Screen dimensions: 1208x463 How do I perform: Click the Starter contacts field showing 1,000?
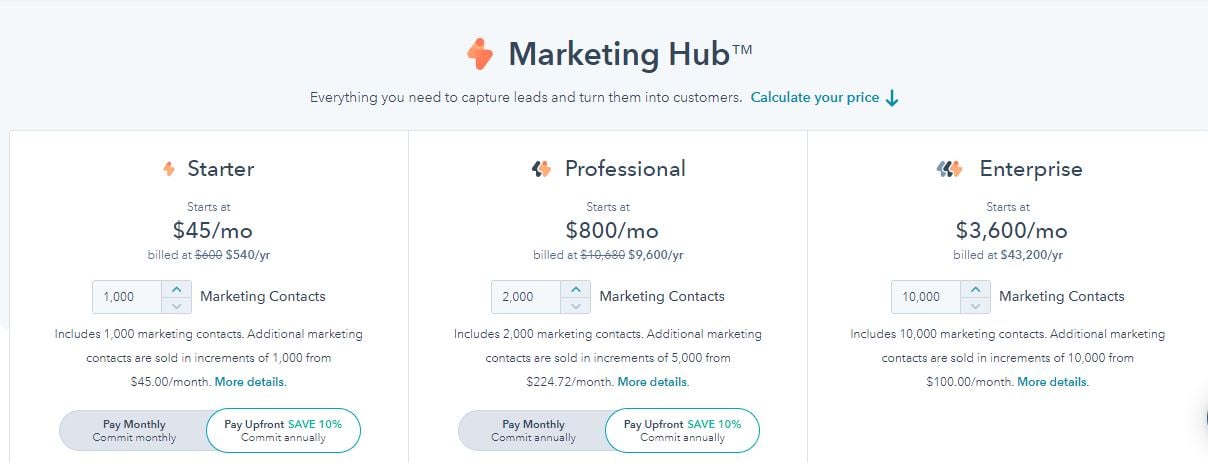tap(127, 297)
